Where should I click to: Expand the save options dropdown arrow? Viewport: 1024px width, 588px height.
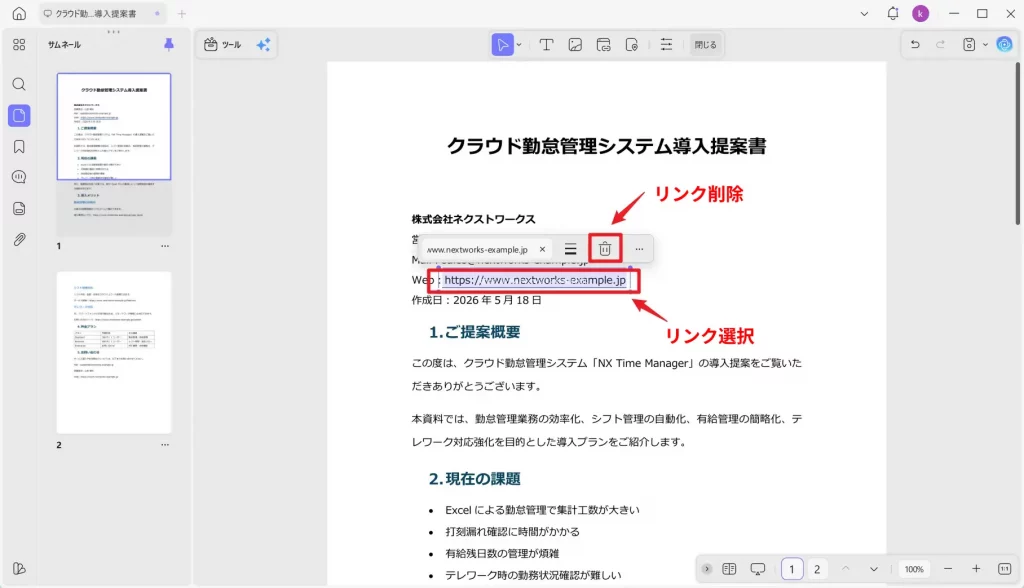pos(985,45)
